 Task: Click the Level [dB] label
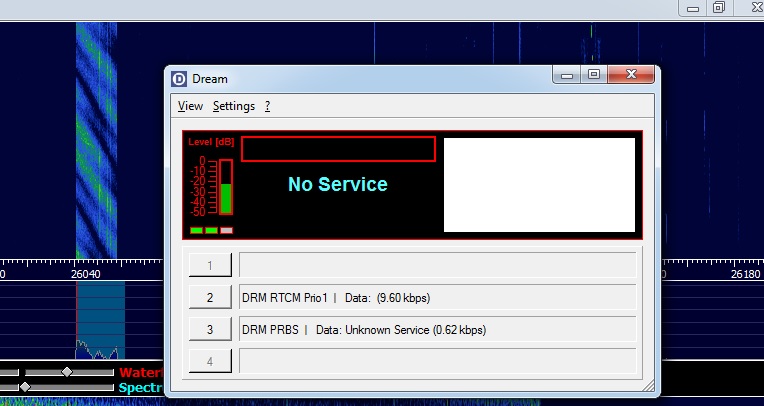211,142
